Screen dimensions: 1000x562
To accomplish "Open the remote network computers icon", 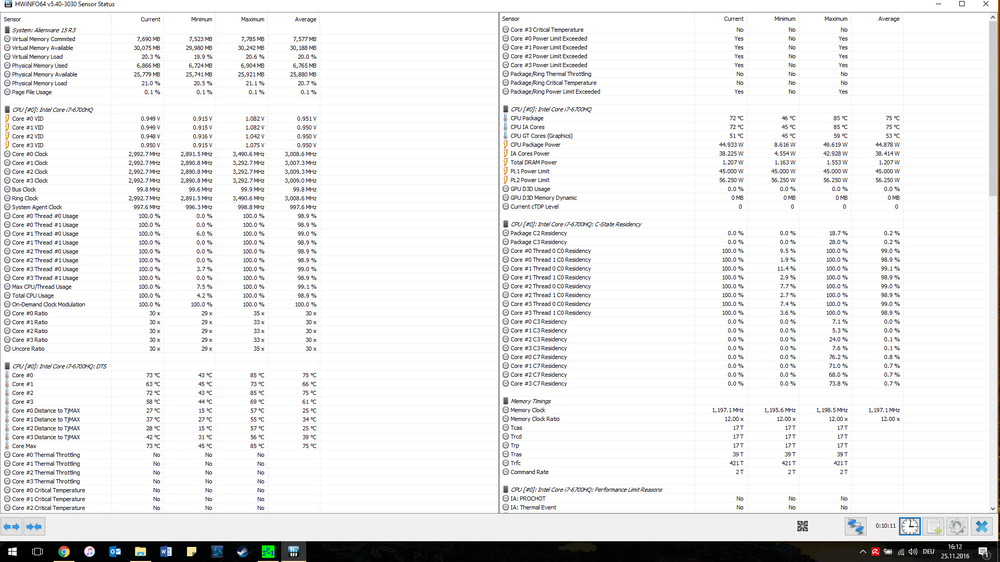I will [x=855, y=526].
